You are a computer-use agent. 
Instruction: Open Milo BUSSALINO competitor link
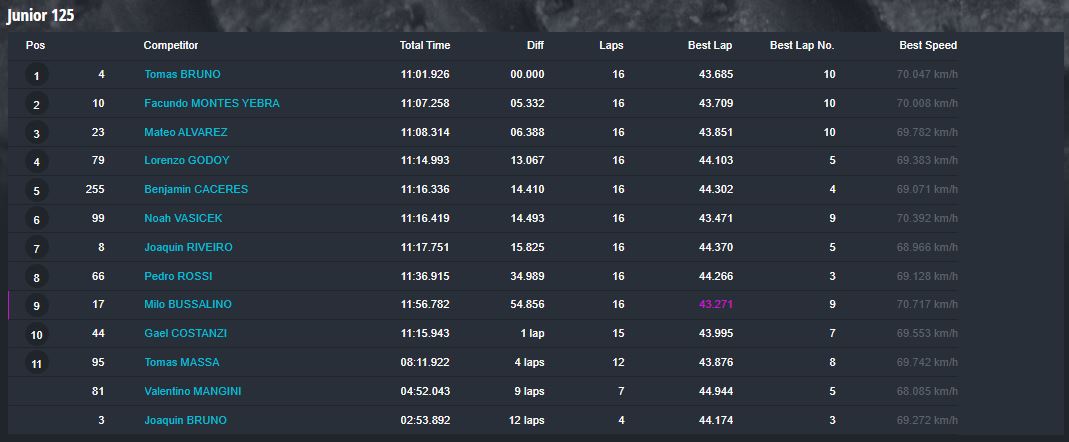pos(187,305)
